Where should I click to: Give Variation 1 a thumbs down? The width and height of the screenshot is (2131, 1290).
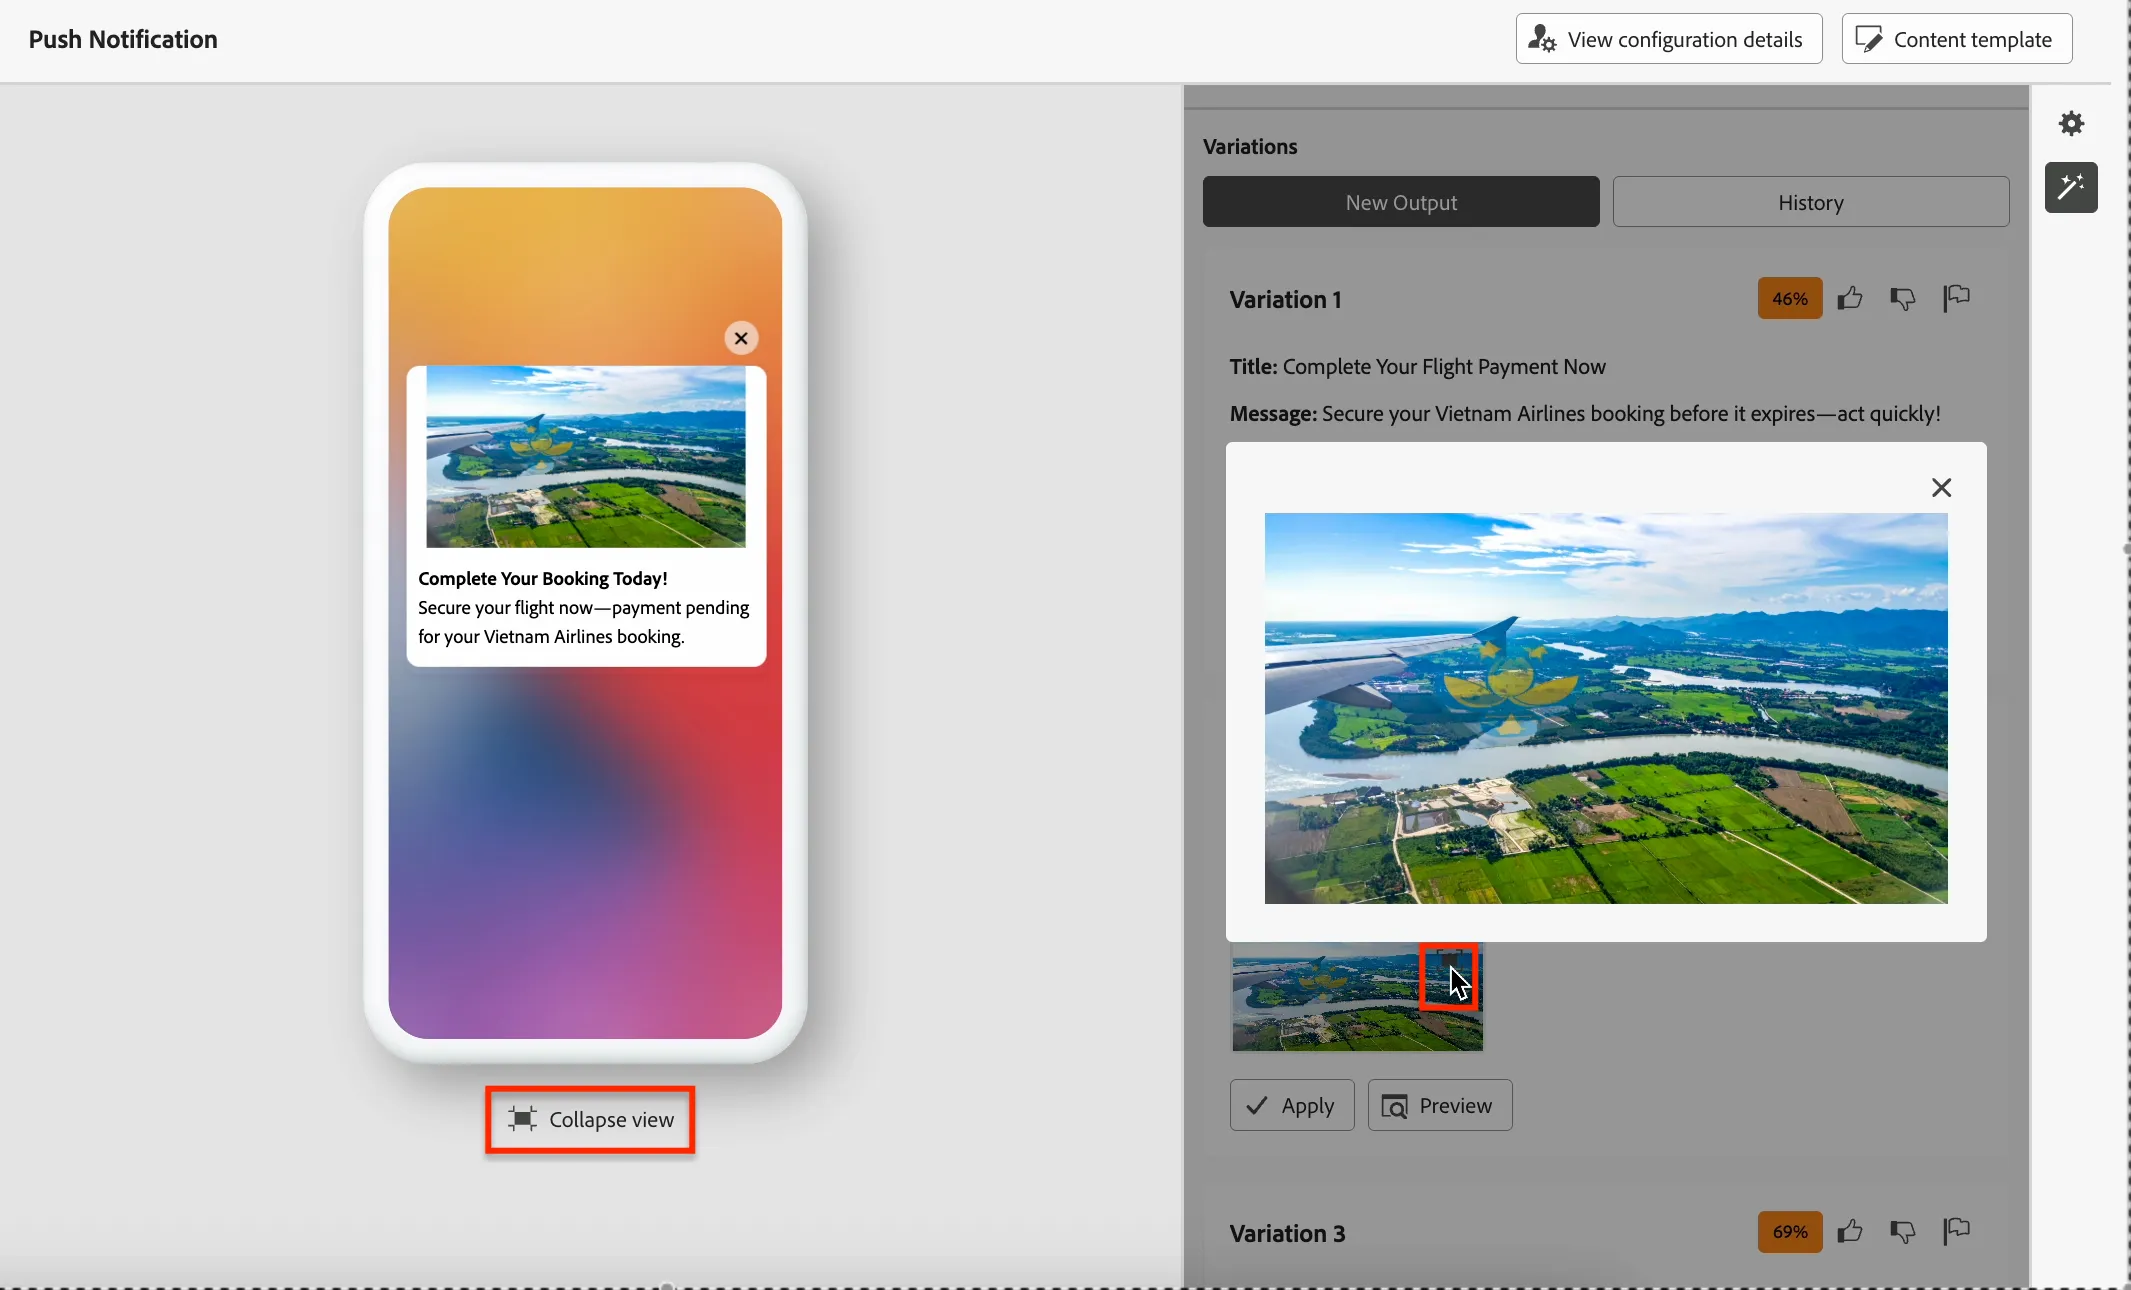click(x=1903, y=298)
